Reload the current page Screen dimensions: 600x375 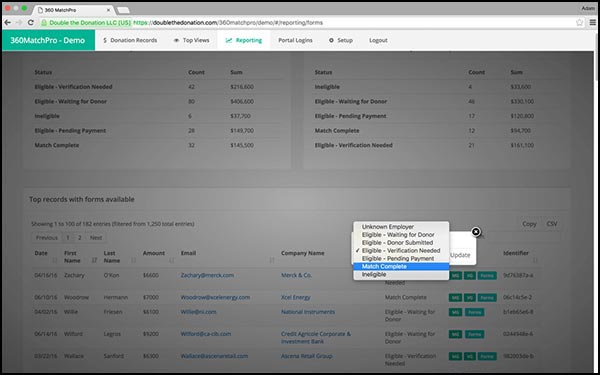coord(31,23)
